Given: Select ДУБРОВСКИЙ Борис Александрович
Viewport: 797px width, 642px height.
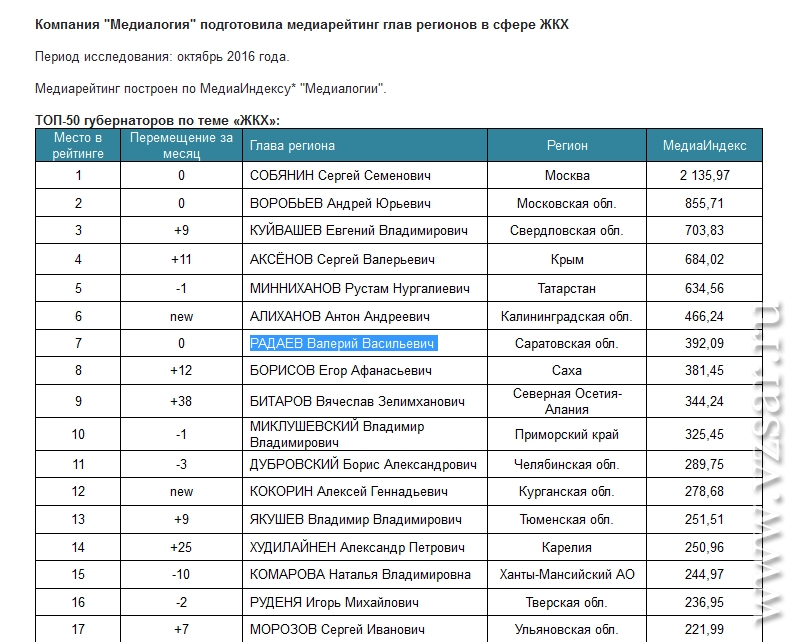Looking at the screenshot, I should [x=363, y=464].
